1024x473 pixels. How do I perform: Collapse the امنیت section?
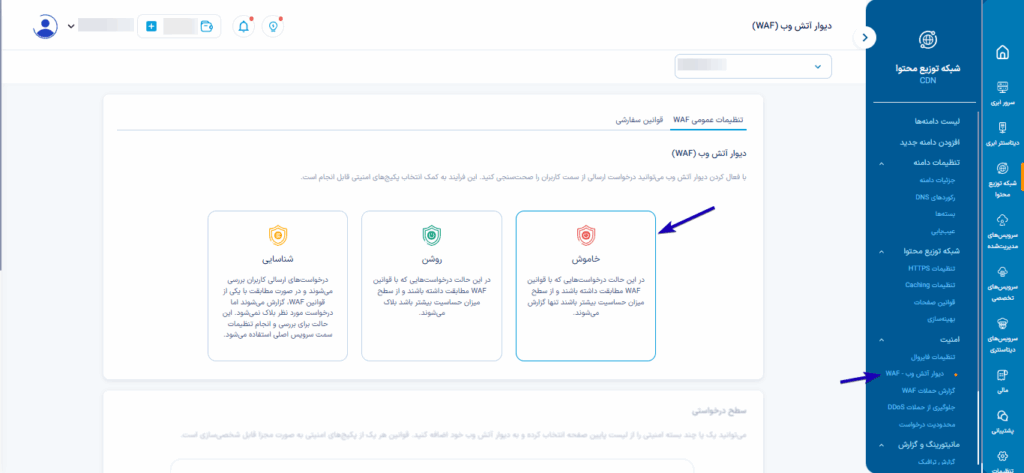tap(882, 340)
